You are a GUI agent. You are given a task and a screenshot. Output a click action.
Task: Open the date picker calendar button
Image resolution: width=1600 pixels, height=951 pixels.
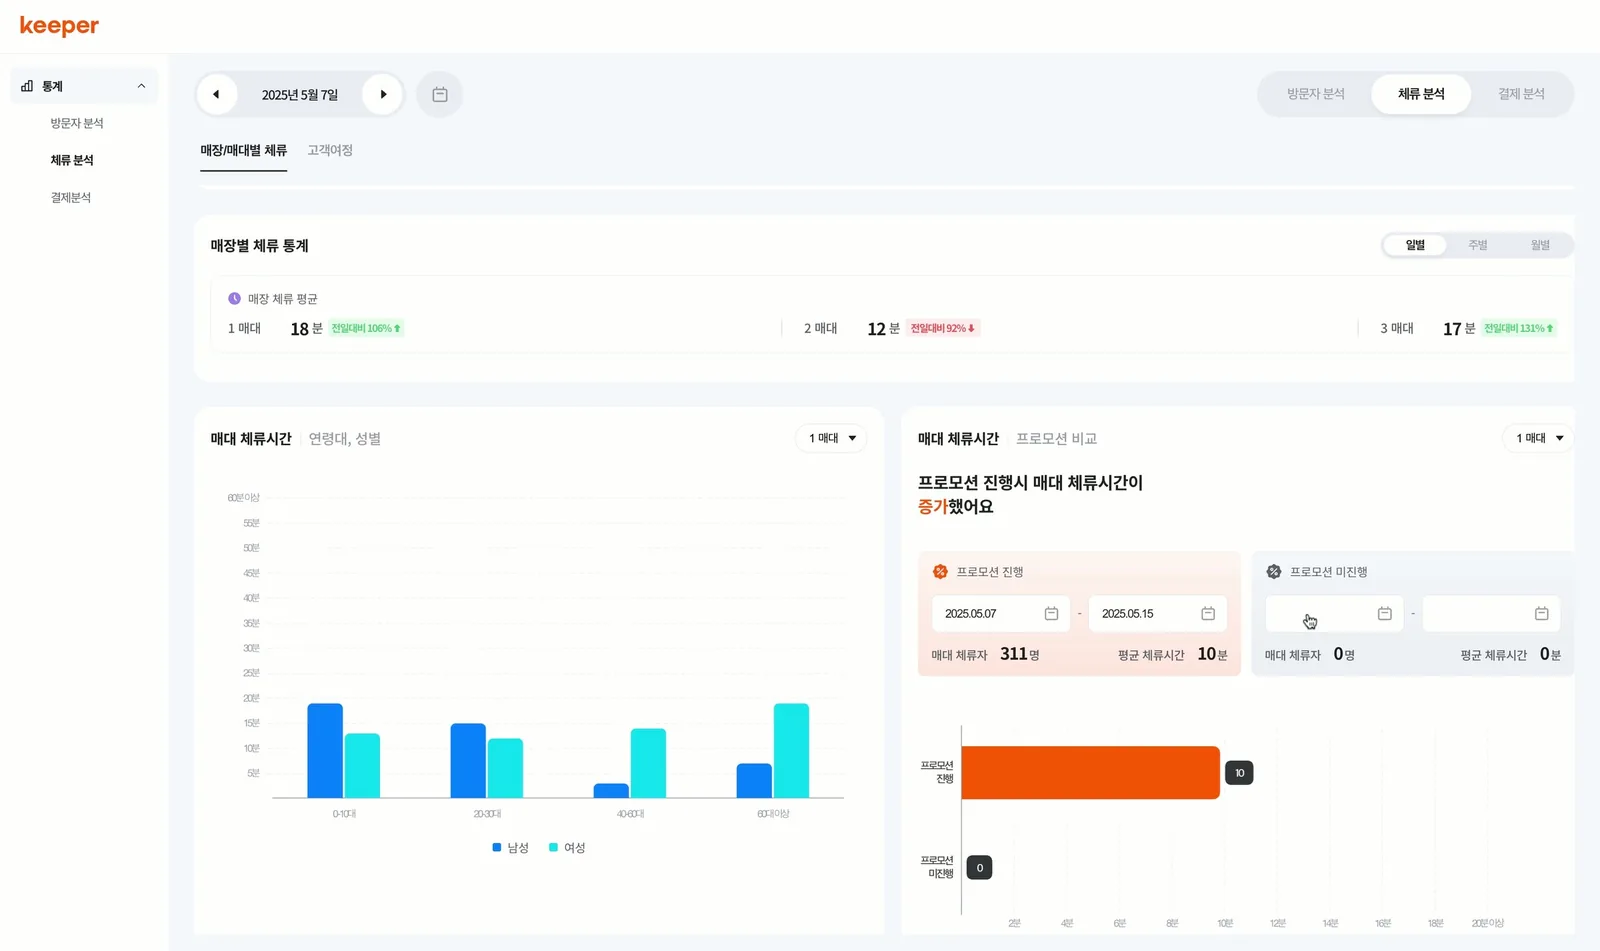coord(440,95)
